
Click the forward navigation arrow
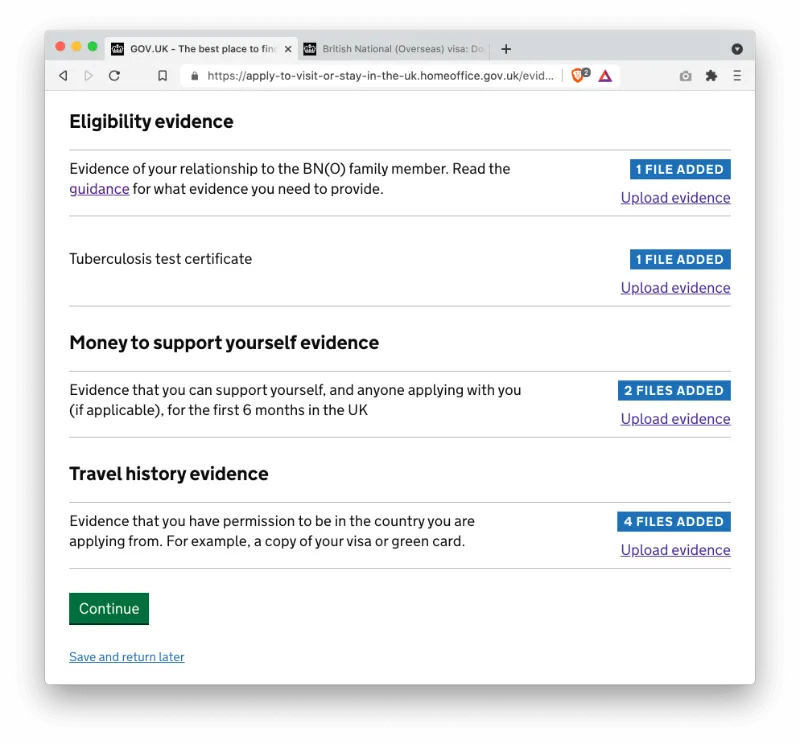pyautogui.click(x=88, y=76)
